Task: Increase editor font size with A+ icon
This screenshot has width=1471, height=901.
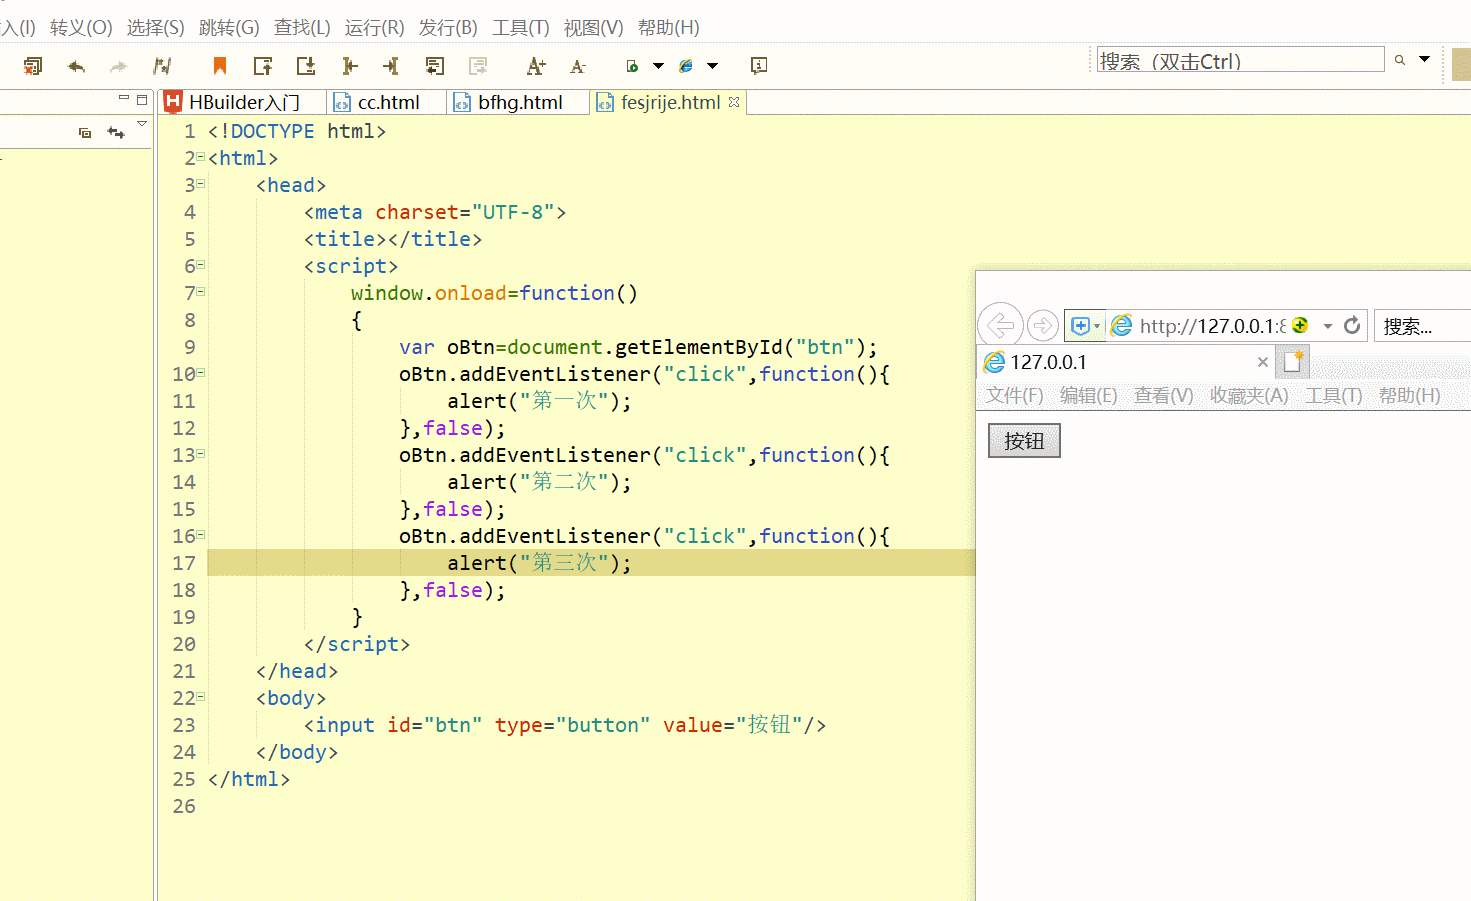Action: [x=536, y=66]
